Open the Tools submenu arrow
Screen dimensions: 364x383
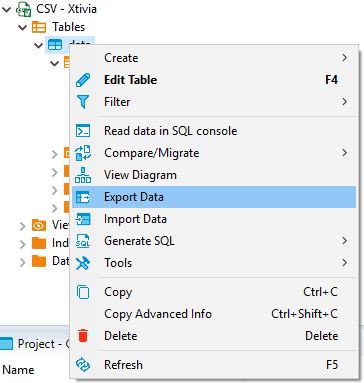[x=345, y=263]
